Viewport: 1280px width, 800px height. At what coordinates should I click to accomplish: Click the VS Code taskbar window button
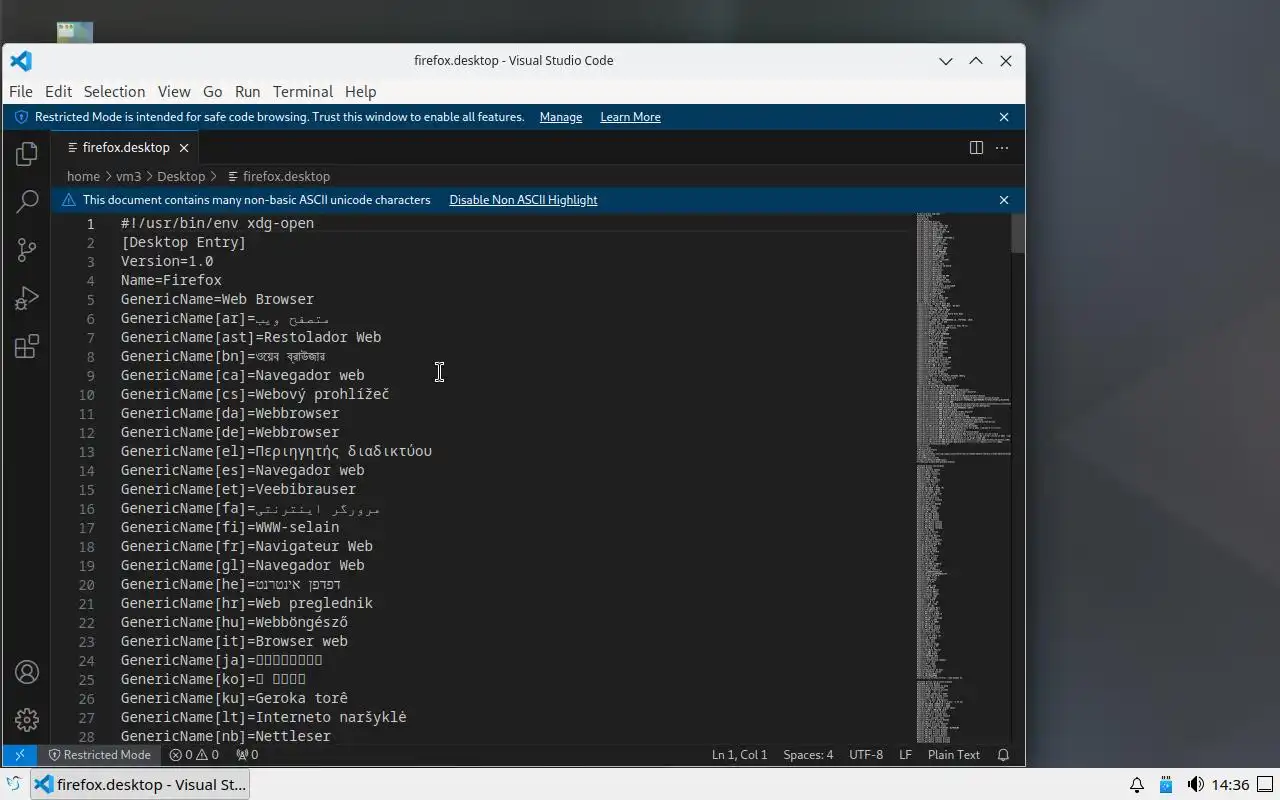point(140,784)
